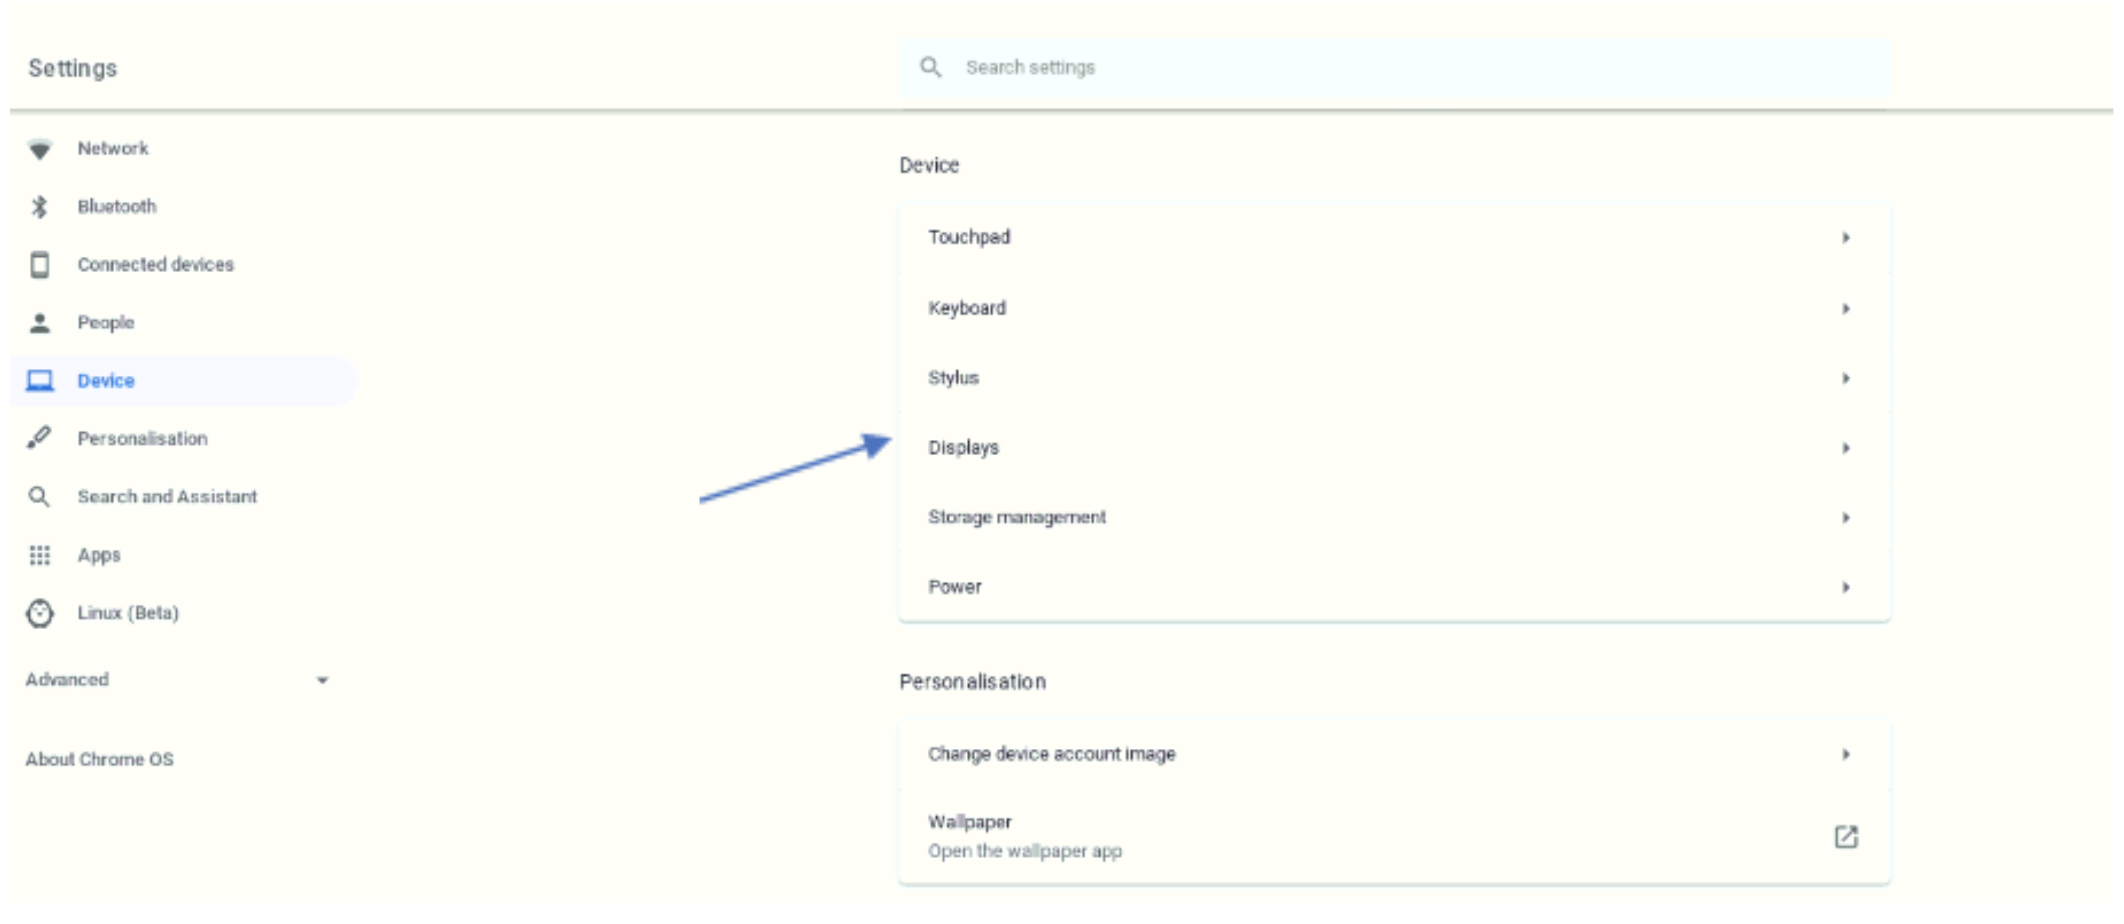Click the magnifier icon in search bar
Screen dimensions: 2124x924
pyautogui.click(x=930, y=67)
